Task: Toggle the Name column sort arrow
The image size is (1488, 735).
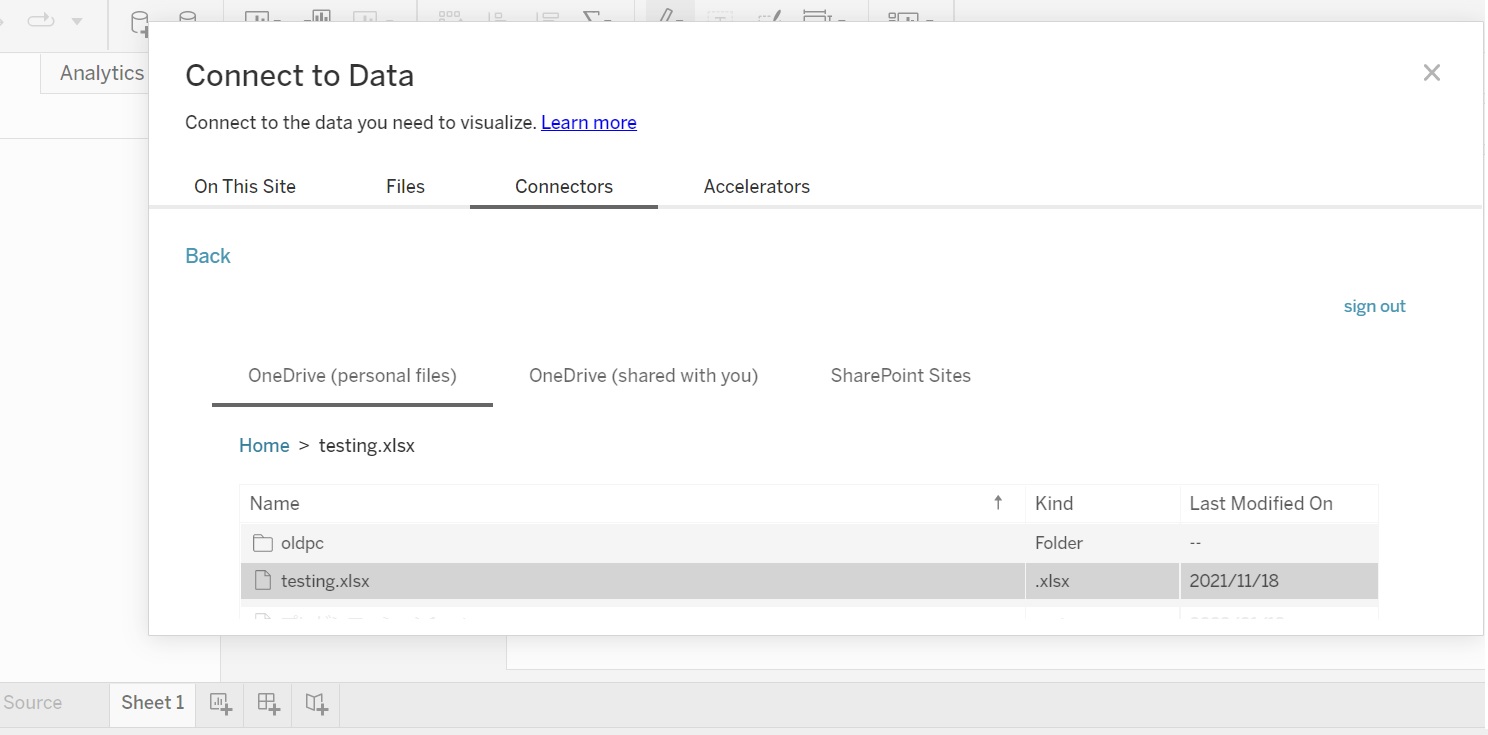Action: coord(997,503)
